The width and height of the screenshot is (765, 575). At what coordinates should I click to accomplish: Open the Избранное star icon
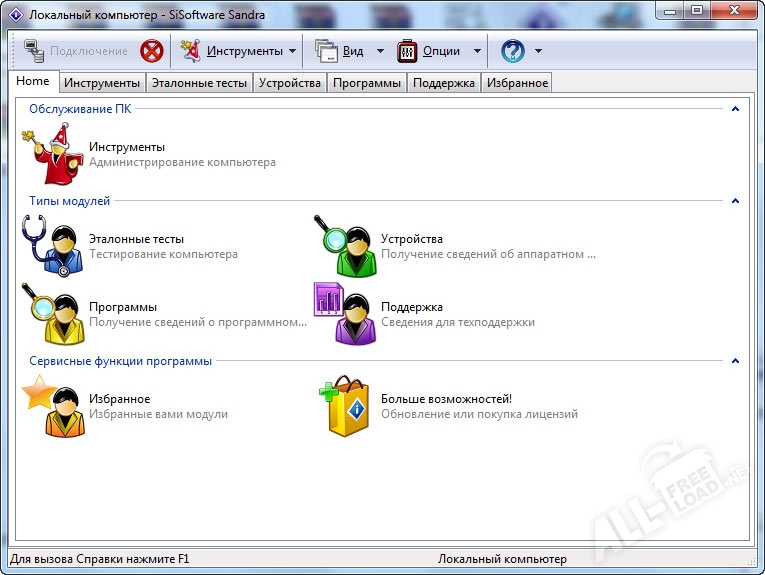51,406
